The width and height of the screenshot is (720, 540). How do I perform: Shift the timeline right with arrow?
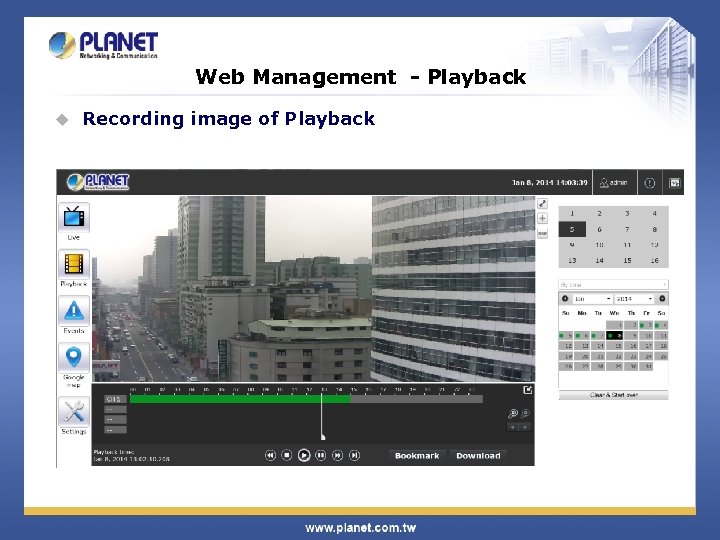(525, 427)
